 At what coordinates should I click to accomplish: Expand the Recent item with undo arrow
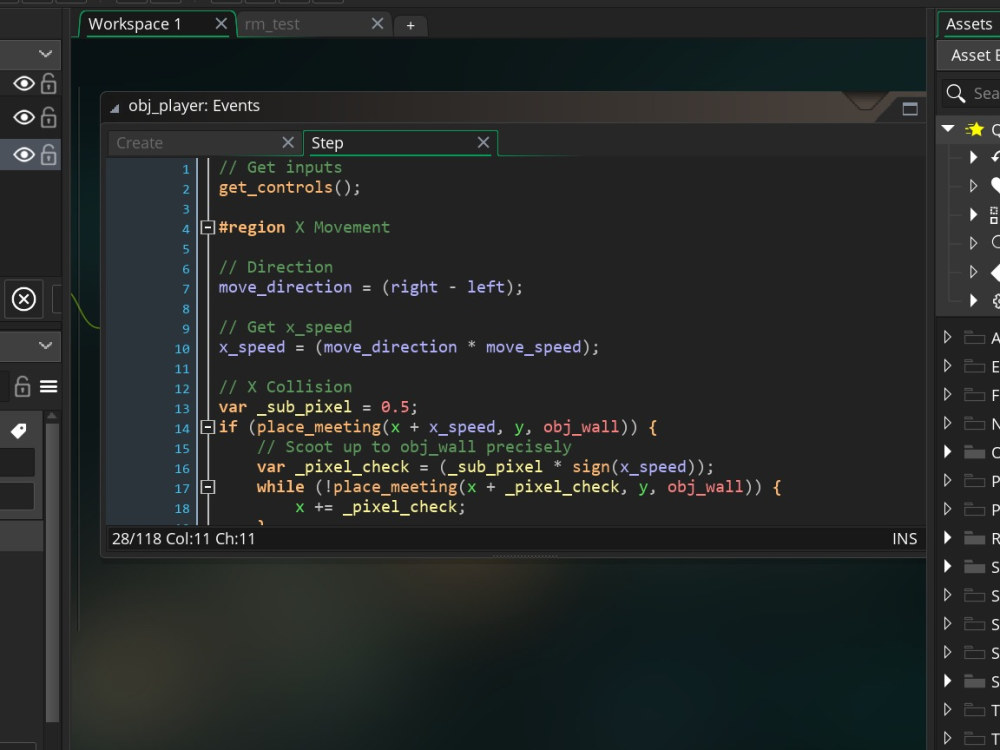coord(973,157)
